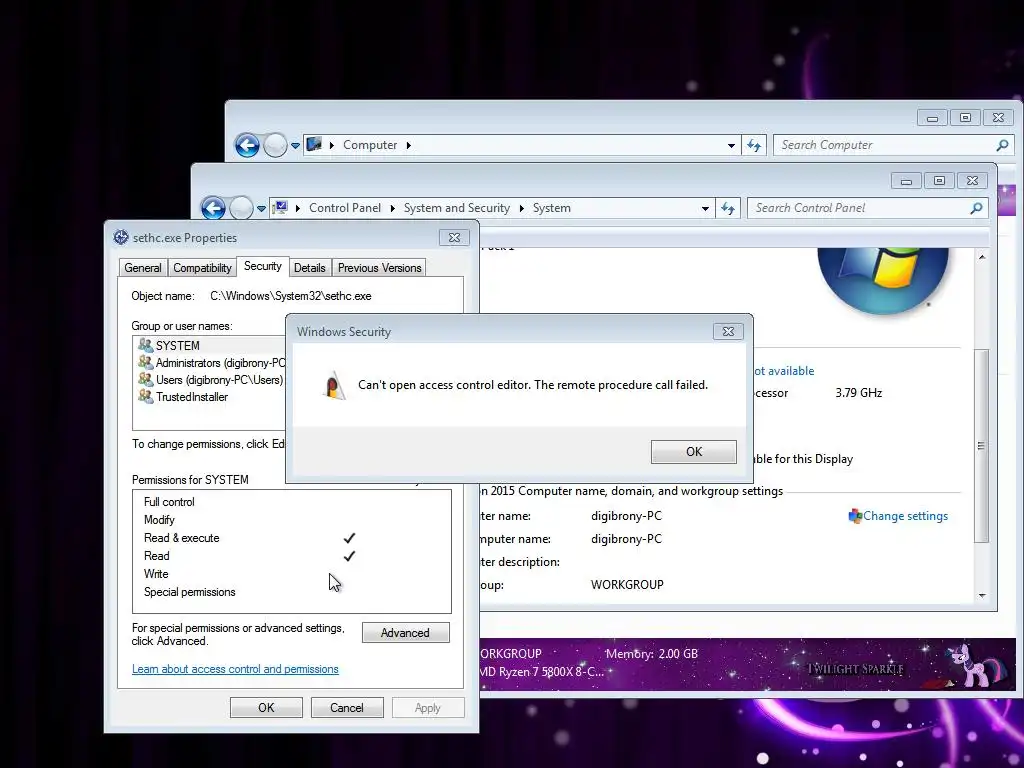The width and height of the screenshot is (1024, 768).
Task: Click the sethc.exe Properties title icon
Action: pos(121,238)
